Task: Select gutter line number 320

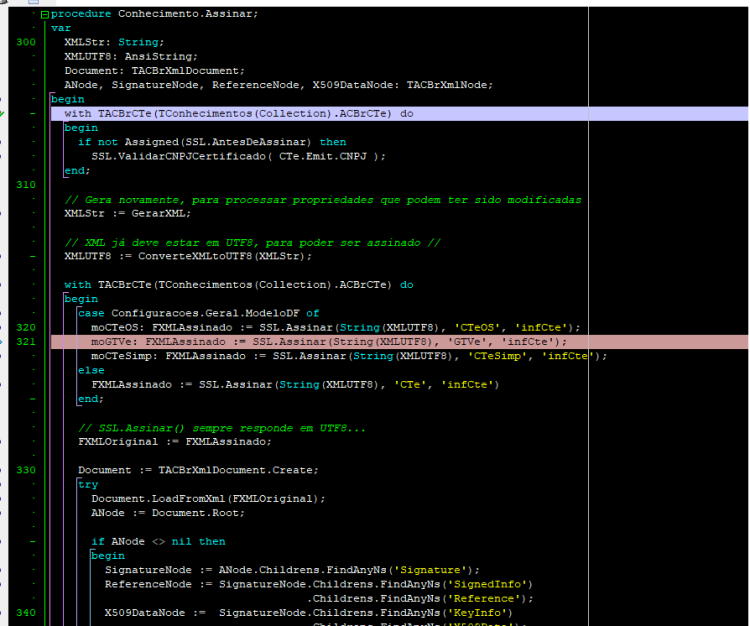Action: (x=26, y=328)
